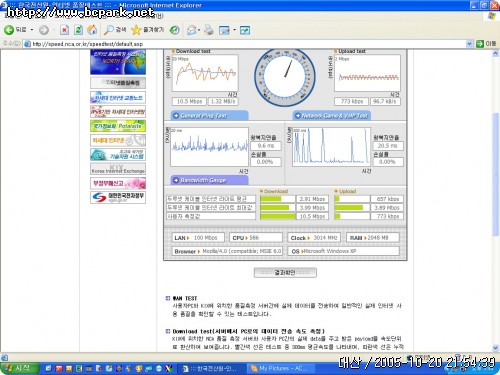This screenshot has width=500, height=375.
Task: Click the Go button next to address bar
Action: [486, 44]
